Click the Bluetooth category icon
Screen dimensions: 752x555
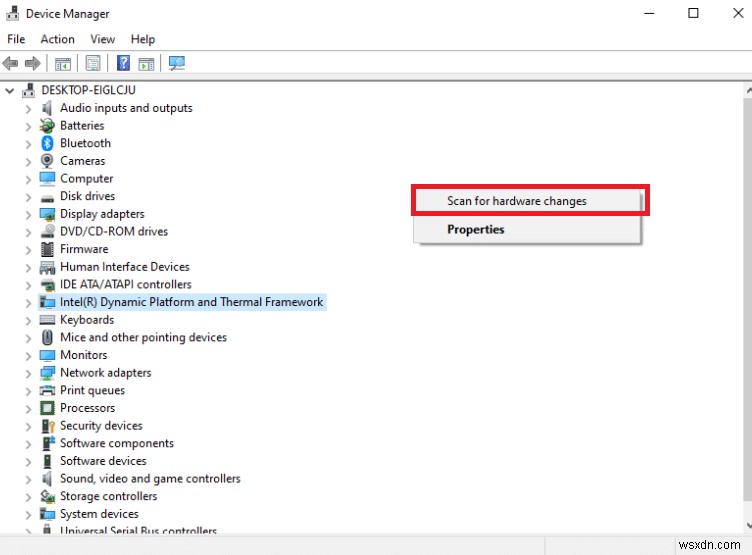(47, 143)
